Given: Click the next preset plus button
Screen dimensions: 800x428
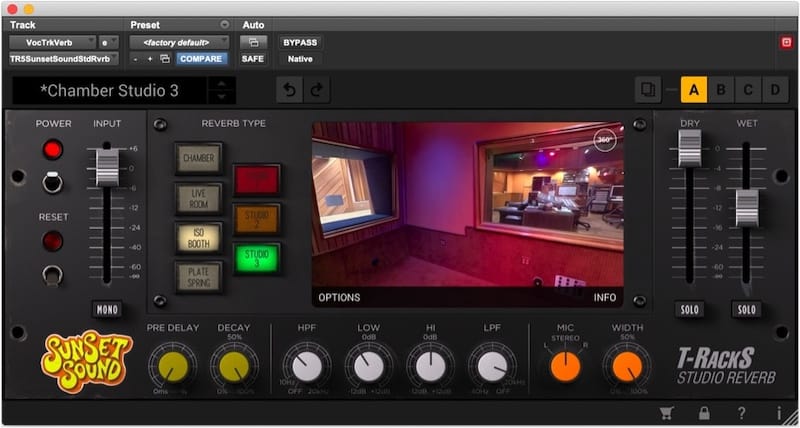Looking at the screenshot, I should (x=150, y=59).
